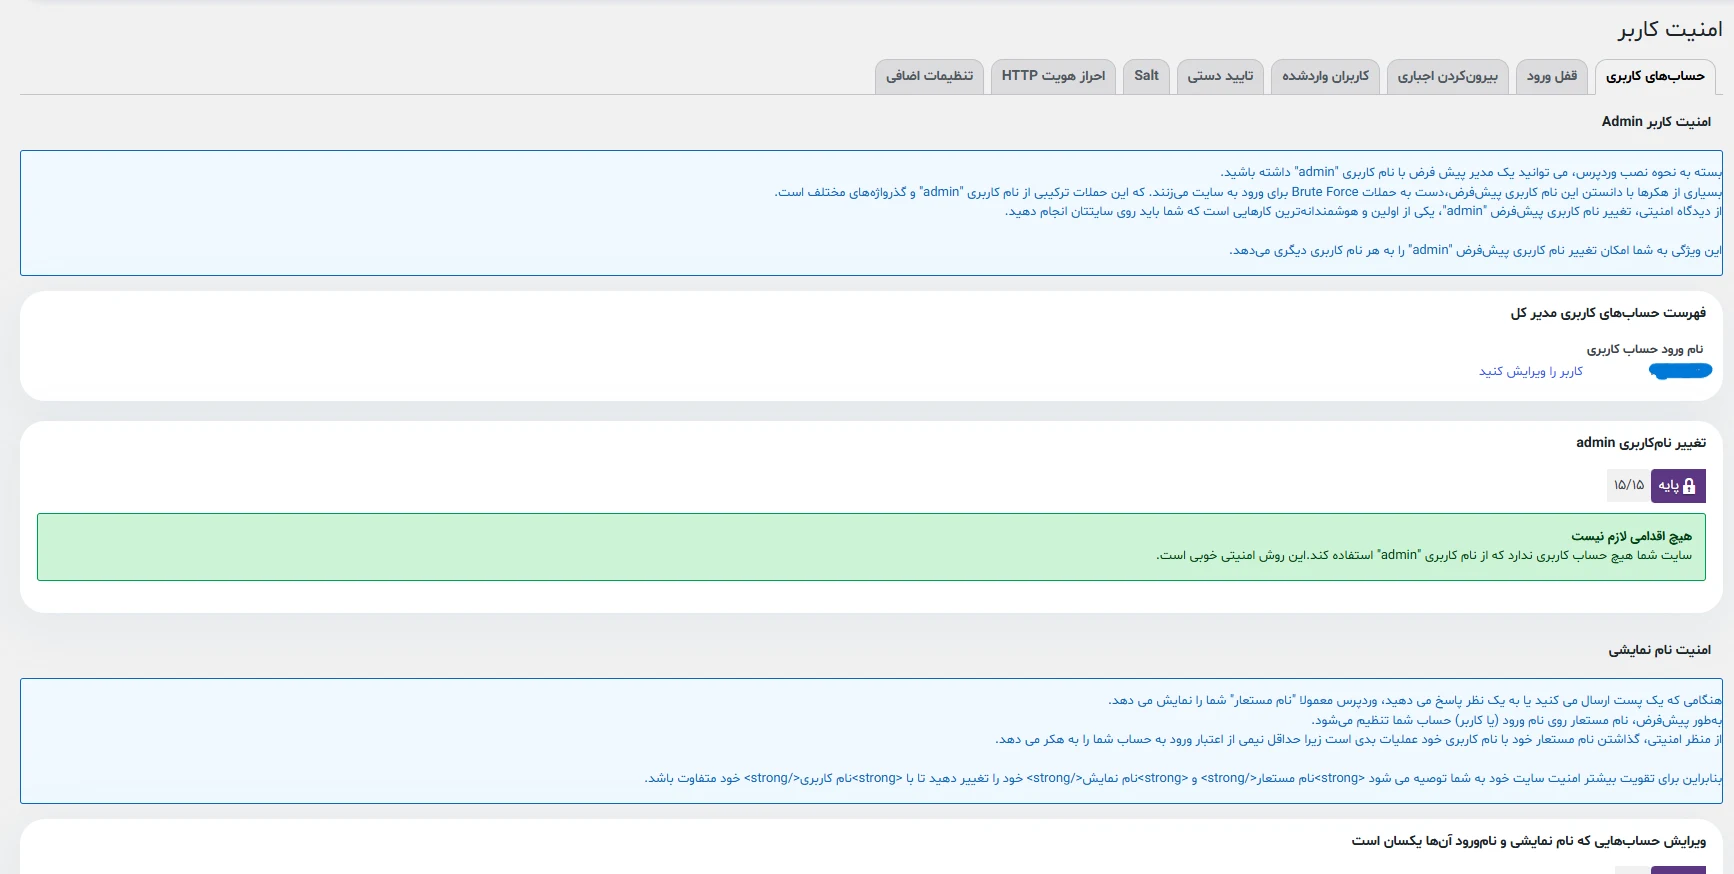The height and width of the screenshot is (874, 1734).
Task: Click the هیچ اقدامی لازم نیست notice title
Action: 1632,536
